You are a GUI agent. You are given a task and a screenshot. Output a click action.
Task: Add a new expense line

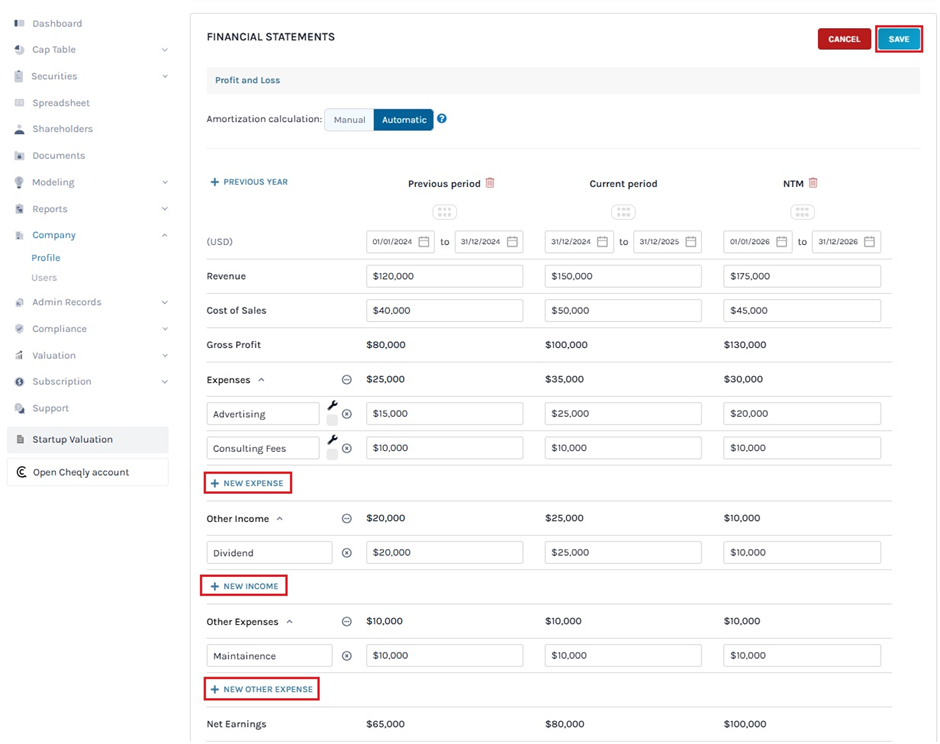point(248,483)
